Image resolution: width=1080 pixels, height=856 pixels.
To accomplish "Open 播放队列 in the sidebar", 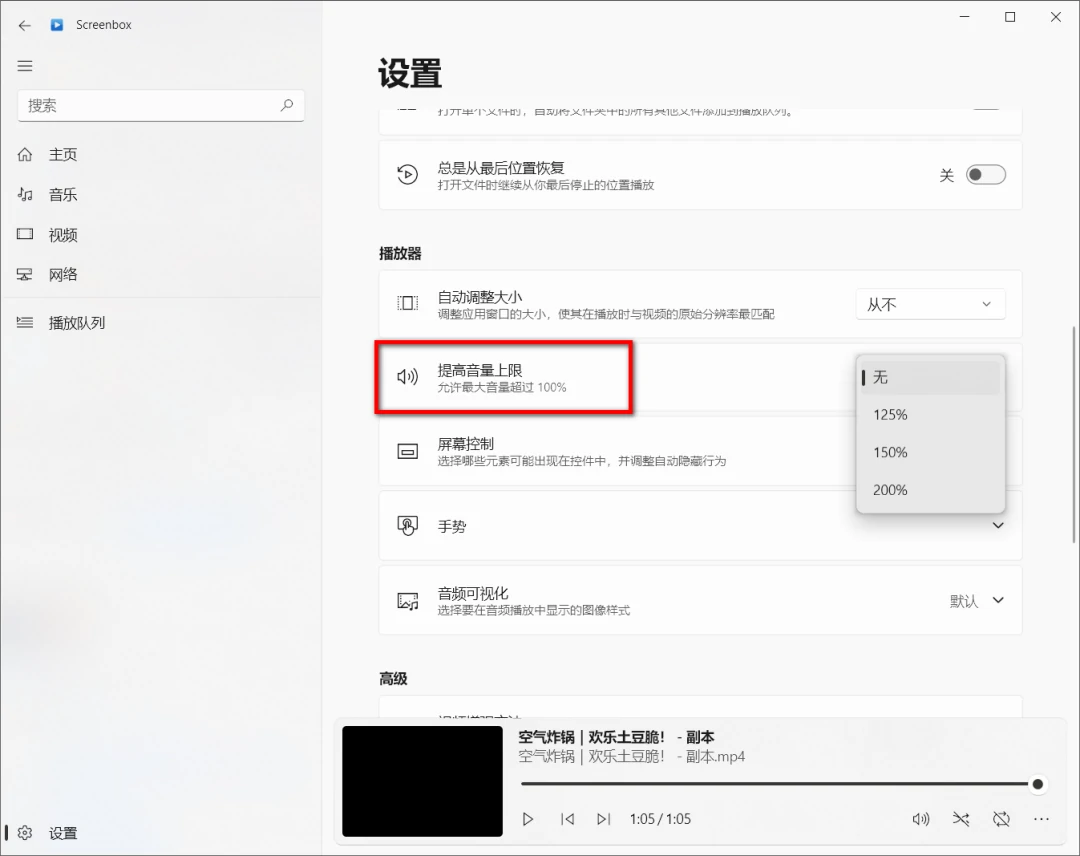I will 76,323.
